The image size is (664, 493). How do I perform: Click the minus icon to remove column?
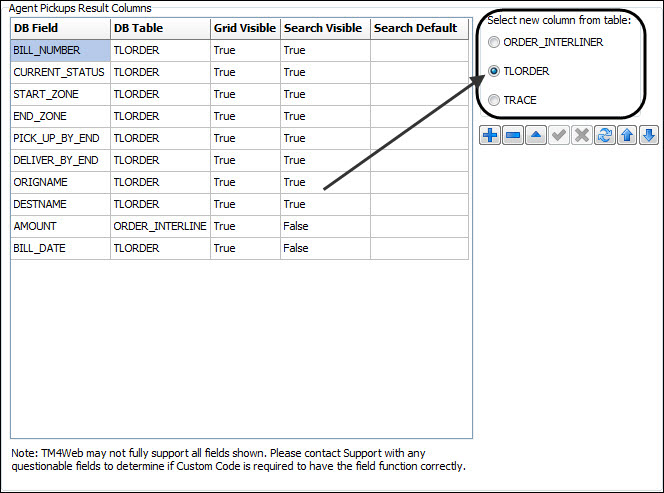coord(513,136)
